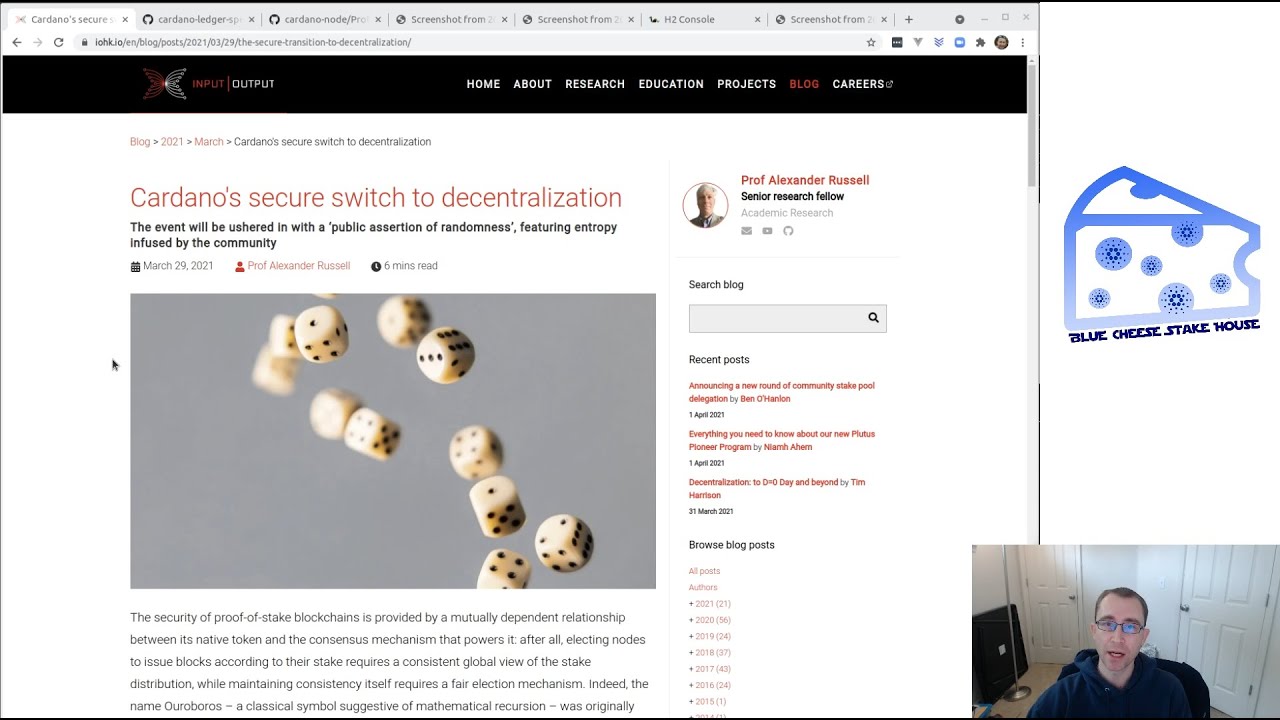Image resolution: width=1280 pixels, height=720 pixels.
Task: Open the blue double-chevron extension icon
Action: (939, 42)
